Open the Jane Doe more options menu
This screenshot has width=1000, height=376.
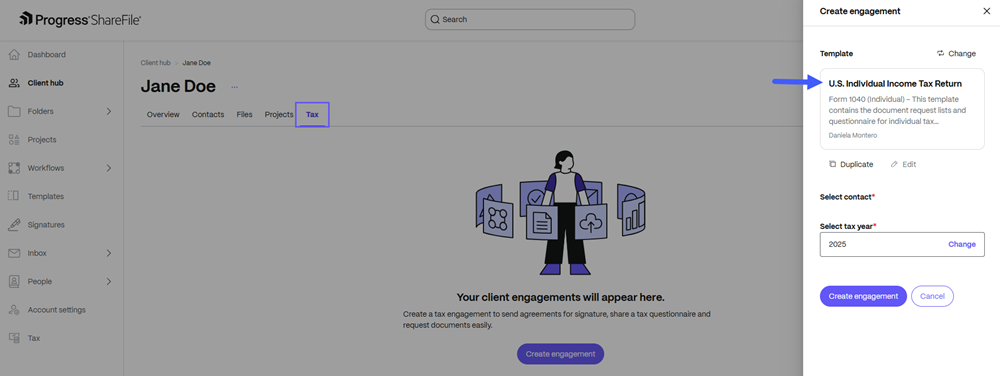[x=234, y=87]
